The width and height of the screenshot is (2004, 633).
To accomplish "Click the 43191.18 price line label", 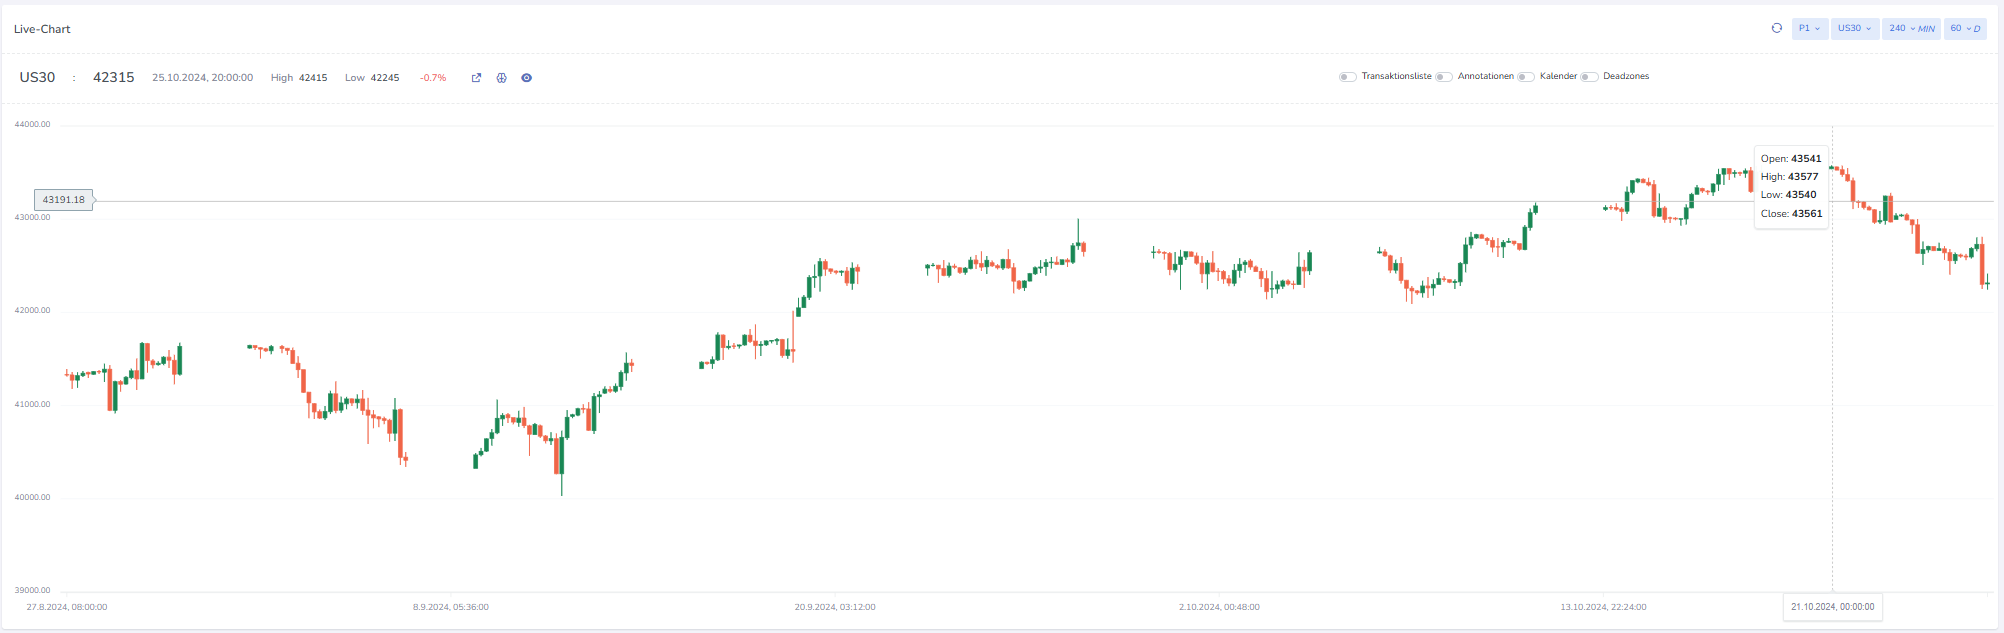I will pos(64,200).
